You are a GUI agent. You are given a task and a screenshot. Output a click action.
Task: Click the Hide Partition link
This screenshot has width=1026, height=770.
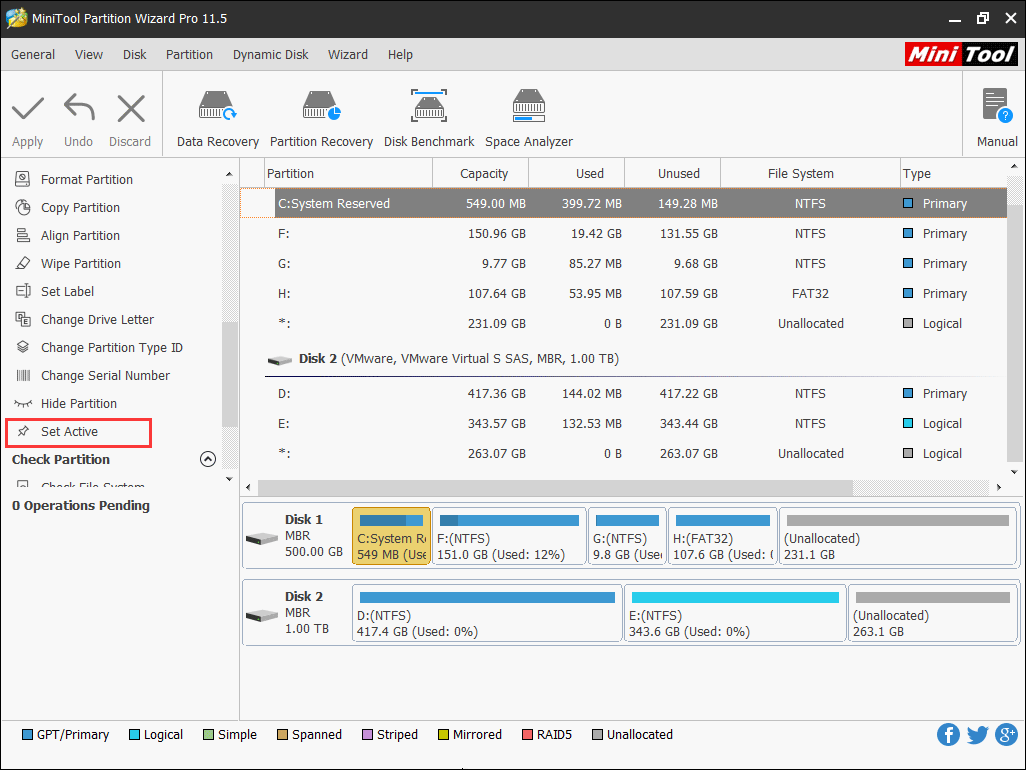click(x=79, y=404)
